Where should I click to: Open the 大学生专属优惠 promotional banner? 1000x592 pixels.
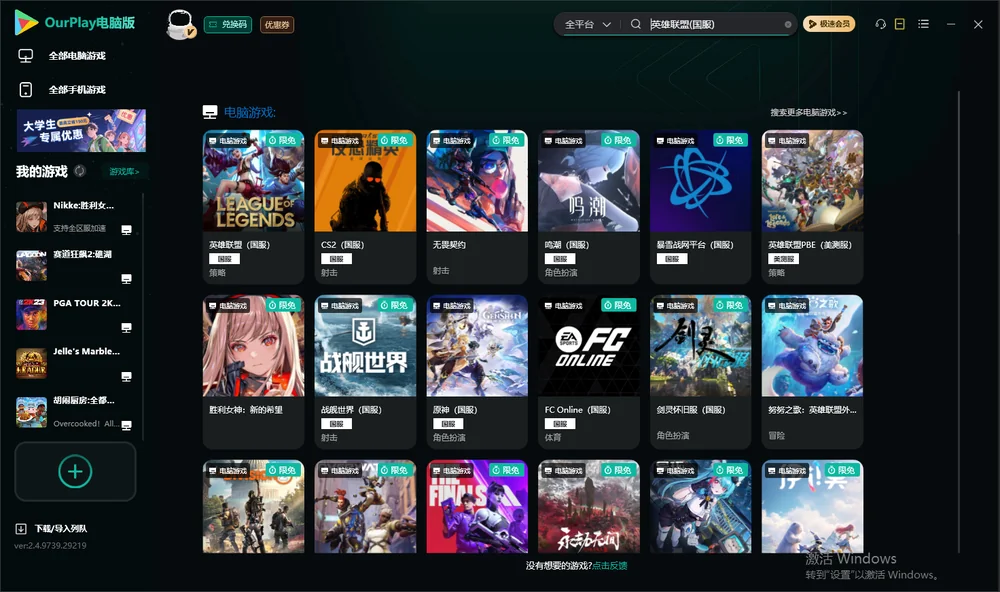coord(81,131)
